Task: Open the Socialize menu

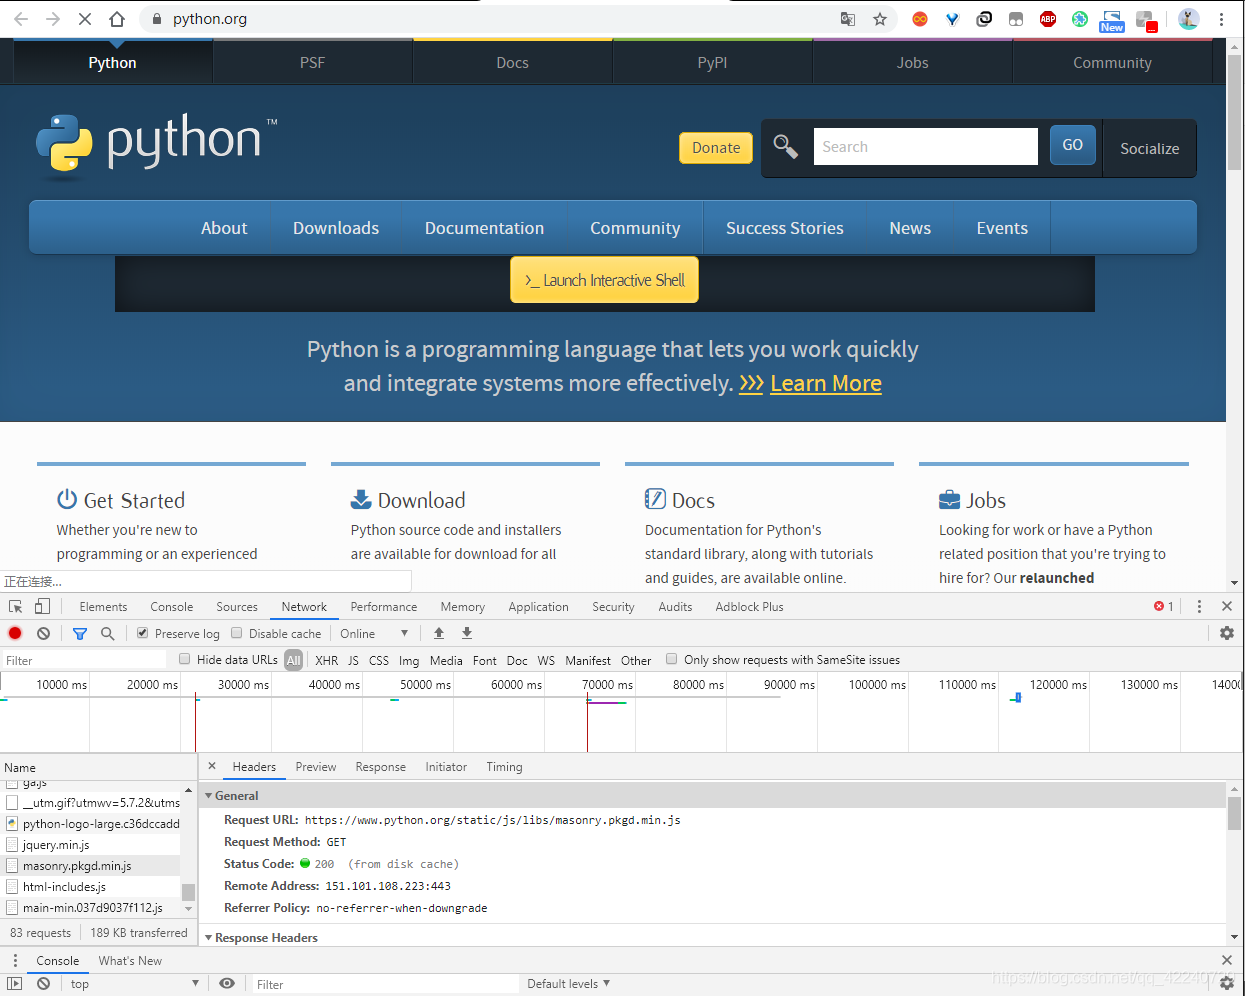Action: 1150,148
